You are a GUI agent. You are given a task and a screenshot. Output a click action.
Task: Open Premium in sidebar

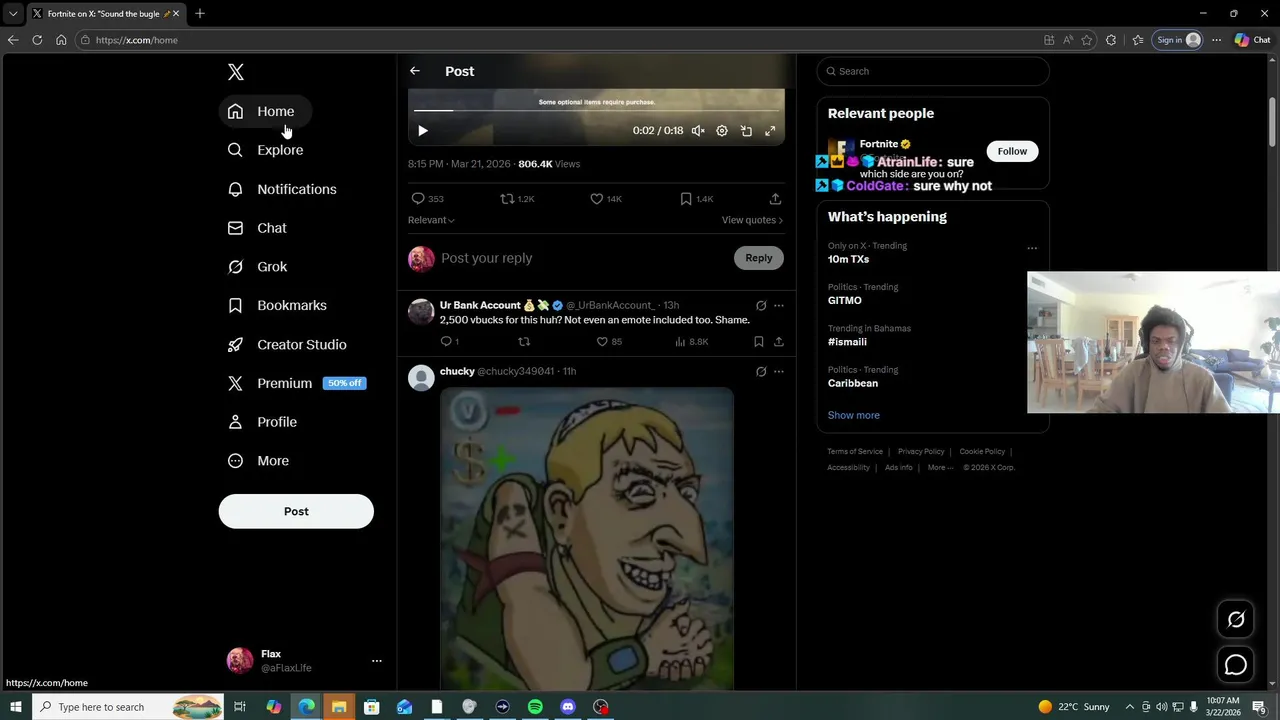click(x=297, y=383)
